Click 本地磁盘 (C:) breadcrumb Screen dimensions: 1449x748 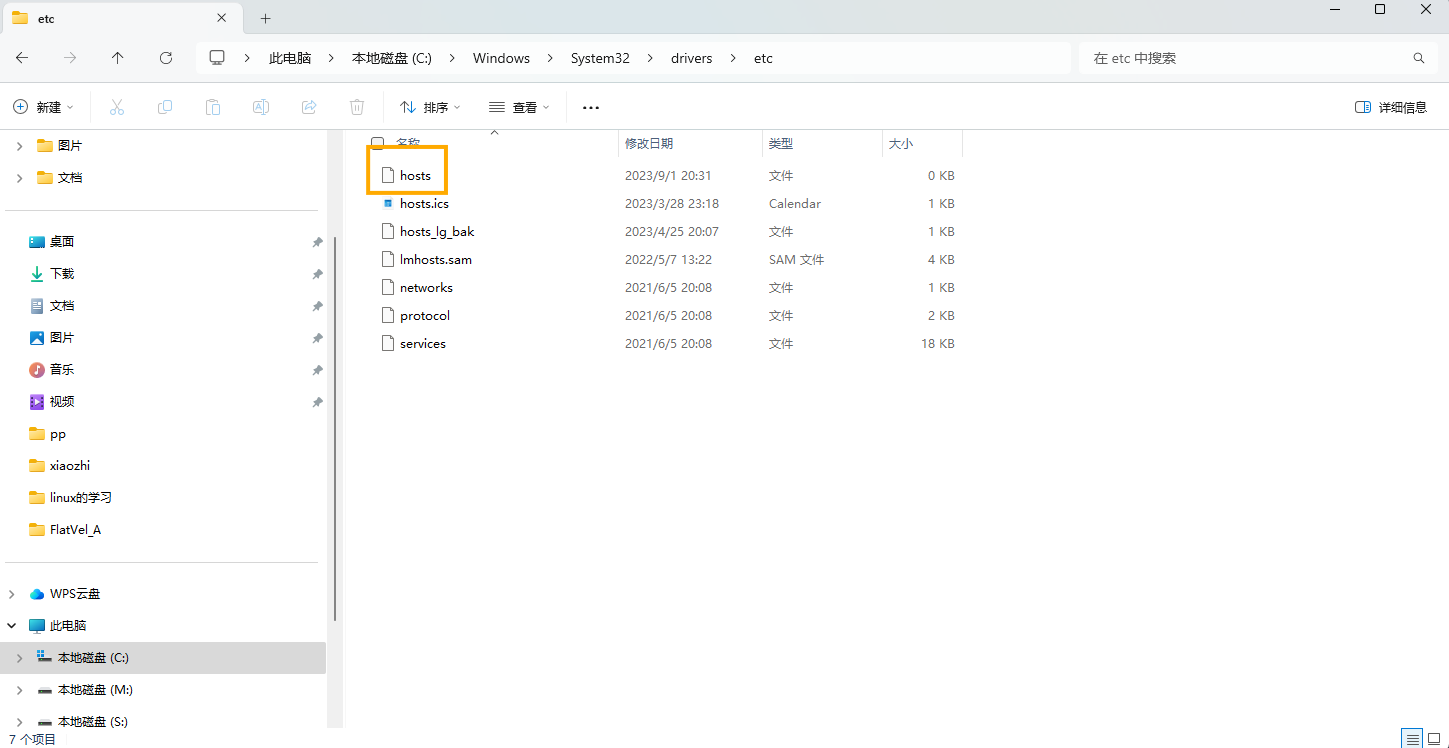(392, 58)
